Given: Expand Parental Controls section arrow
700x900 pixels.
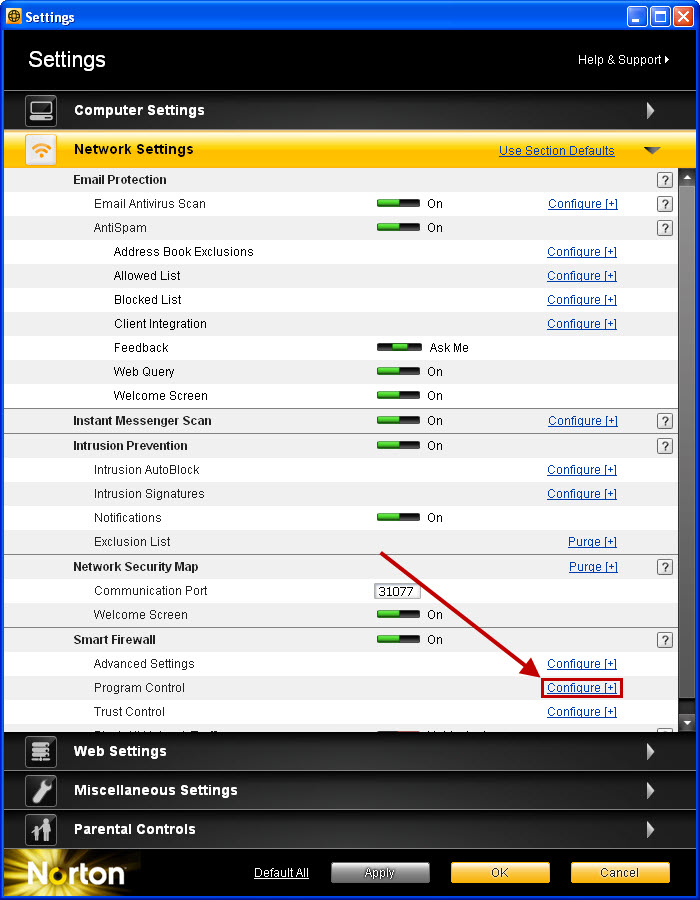Looking at the screenshot, I should (x=651, y=829).
